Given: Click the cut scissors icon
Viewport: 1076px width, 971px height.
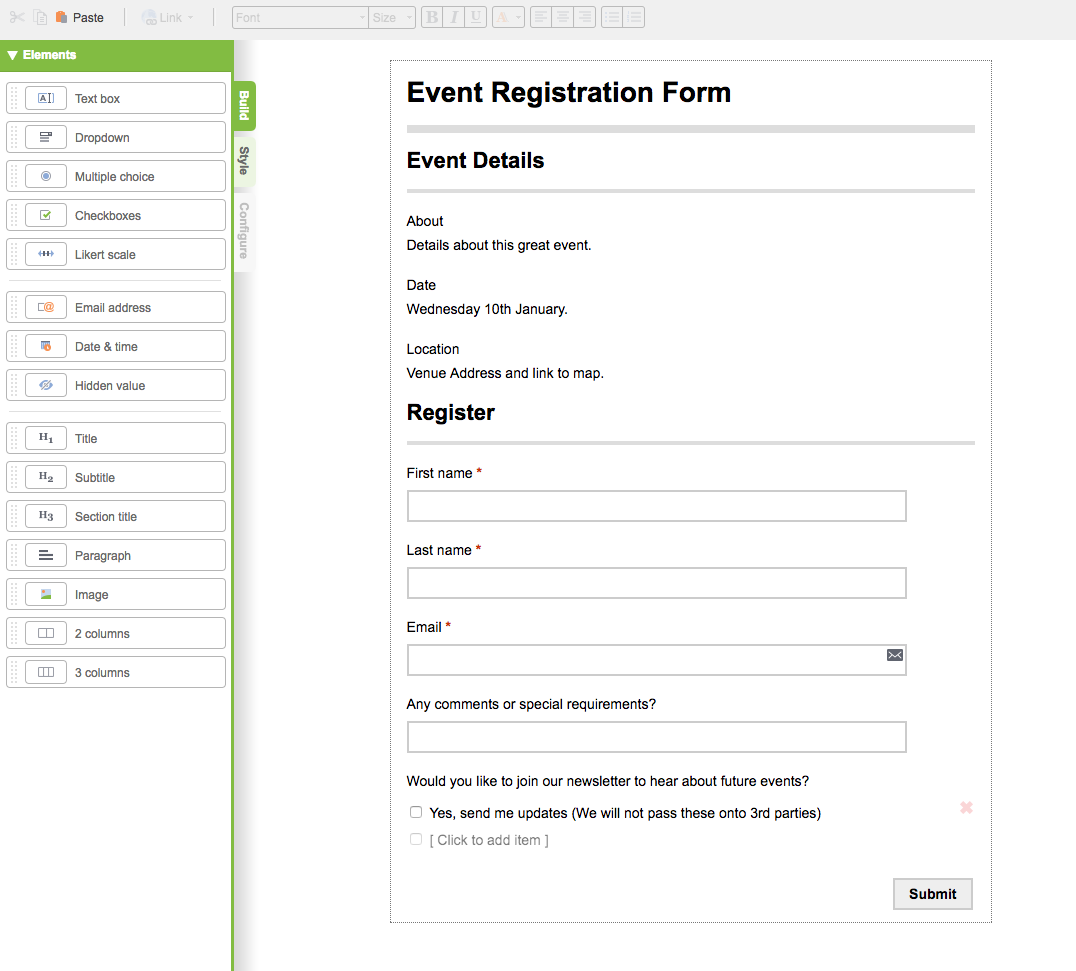Looking at the screenshot, I should (x=17, y=17).
